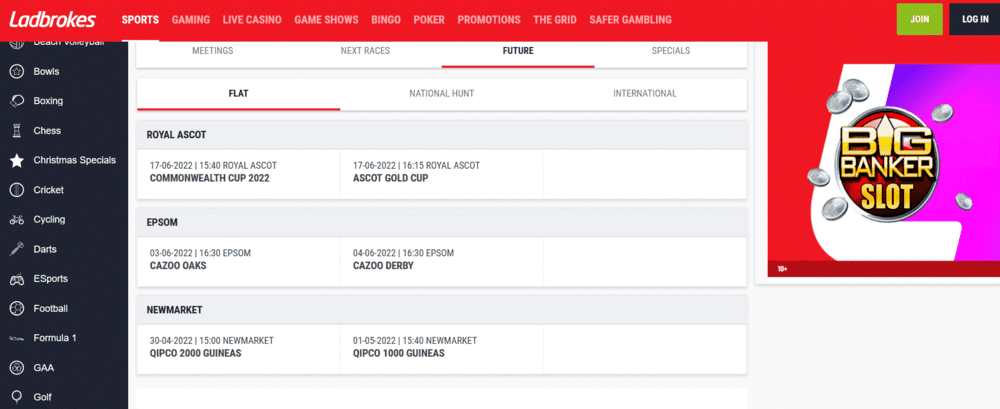Switch to the International tab

[x=645, y=94]
